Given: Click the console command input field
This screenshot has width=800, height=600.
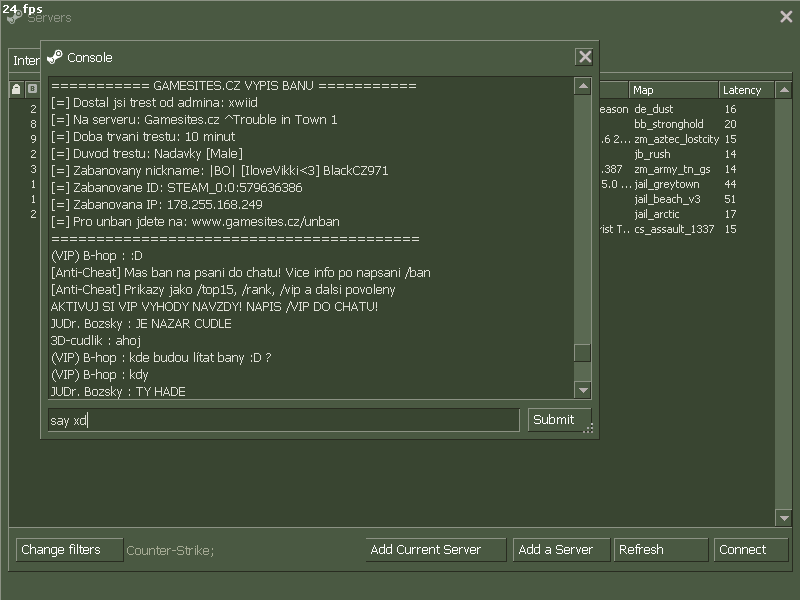Looking at the screenshot, I should (283, 420).
